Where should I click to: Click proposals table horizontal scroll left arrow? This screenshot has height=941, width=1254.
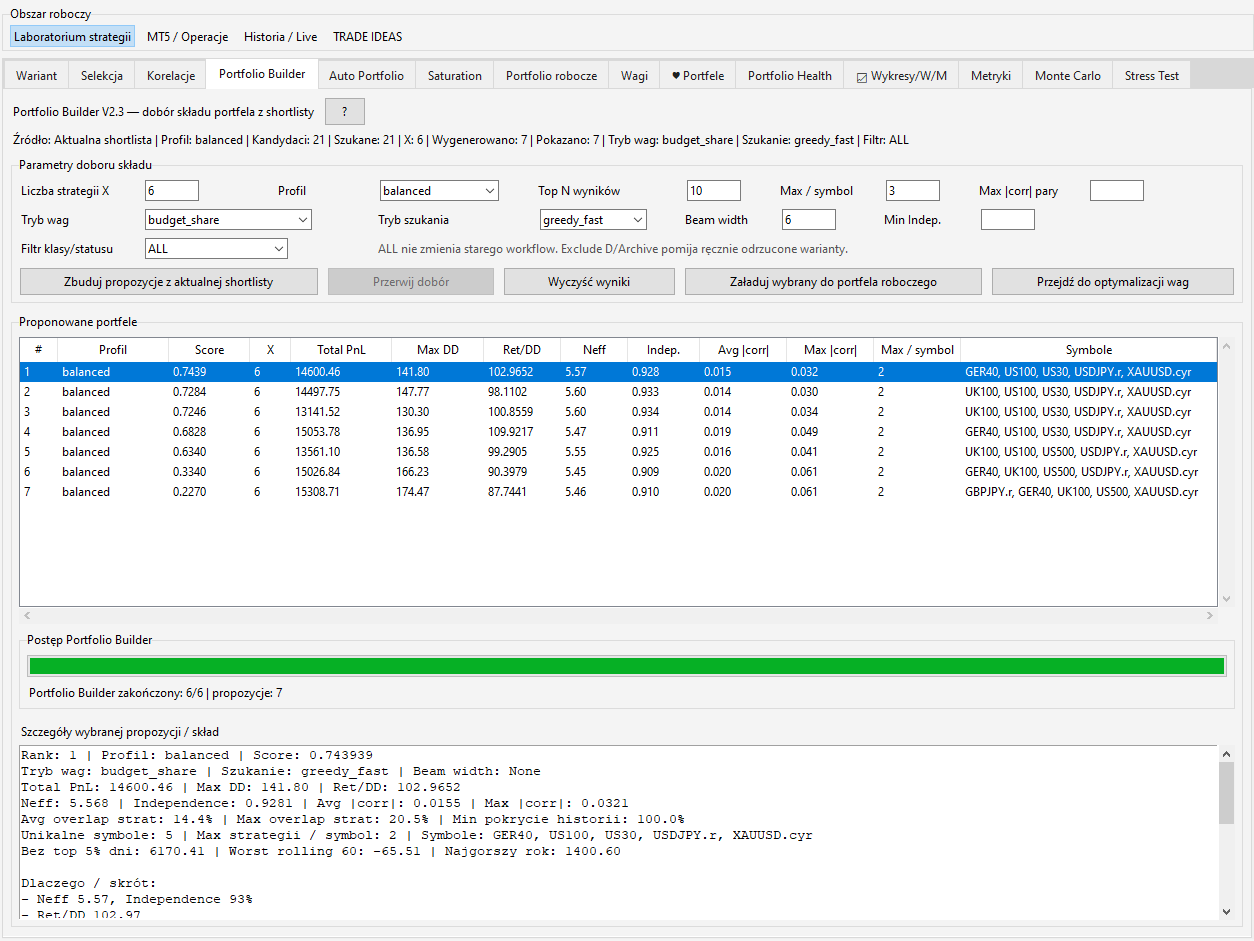pyautogui.click(x=27, y=615)
